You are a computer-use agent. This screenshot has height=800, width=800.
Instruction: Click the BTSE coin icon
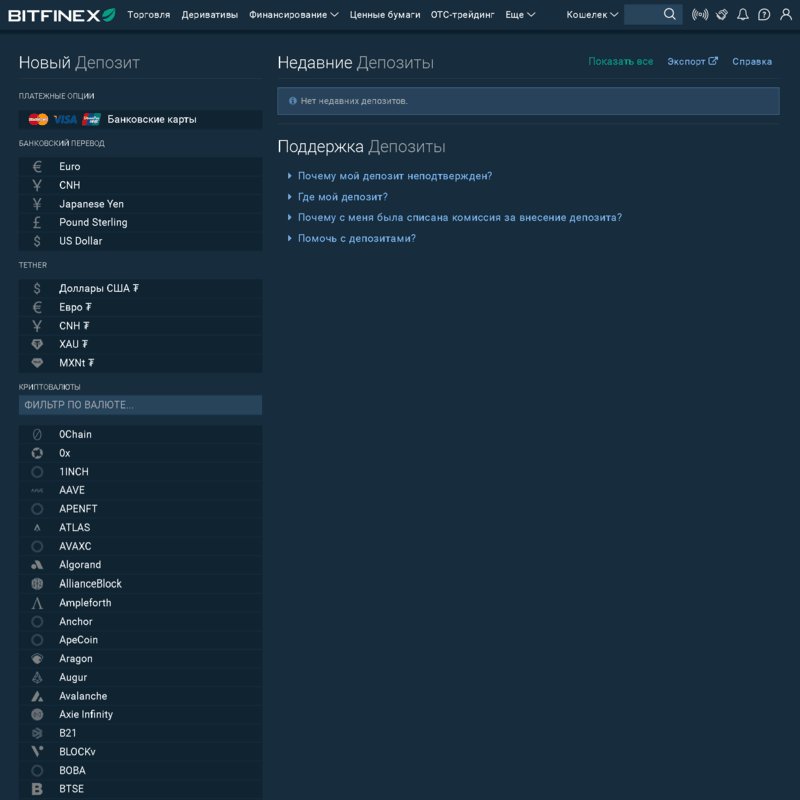click(37, 789)
